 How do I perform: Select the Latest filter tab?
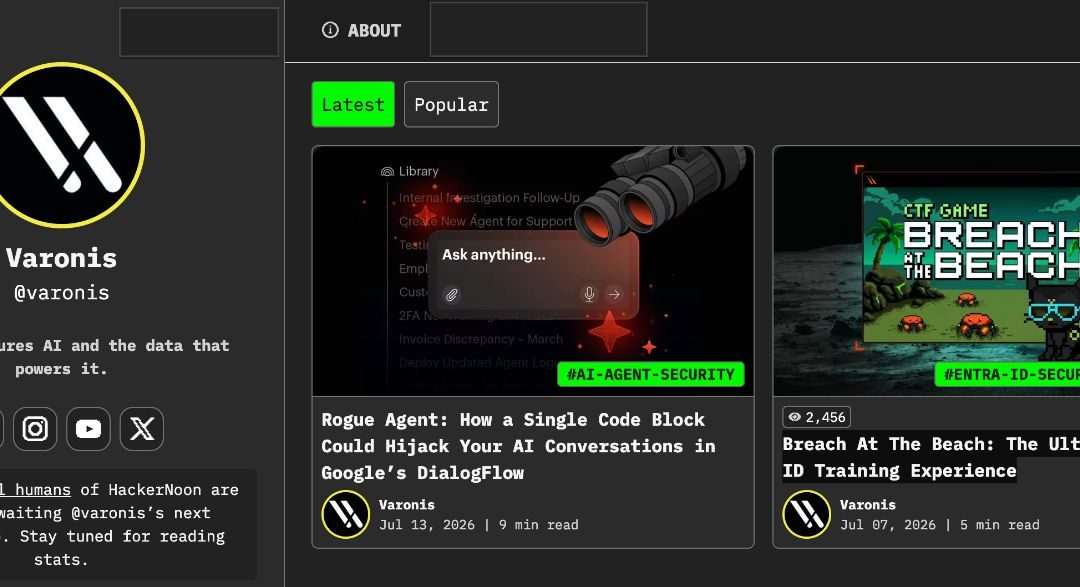[353, 104]
